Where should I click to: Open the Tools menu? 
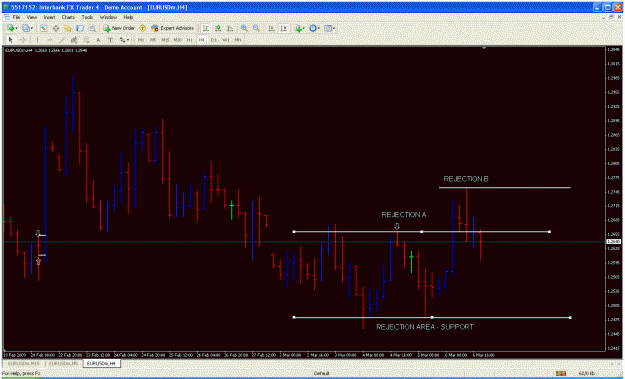87,18
